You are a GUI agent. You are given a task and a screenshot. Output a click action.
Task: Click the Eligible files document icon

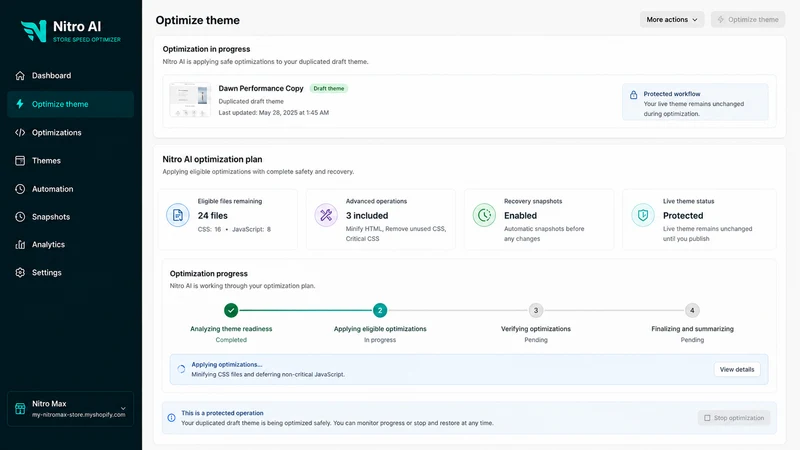pyautogui.click(x=178, y=215)
